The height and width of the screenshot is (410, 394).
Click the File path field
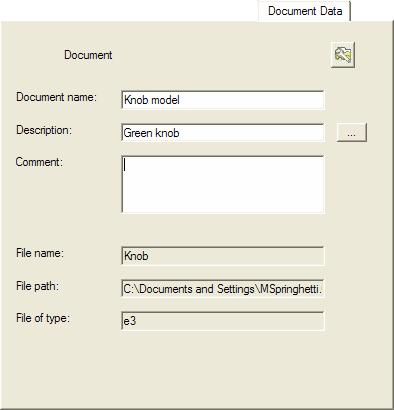[x=223, y=289]
